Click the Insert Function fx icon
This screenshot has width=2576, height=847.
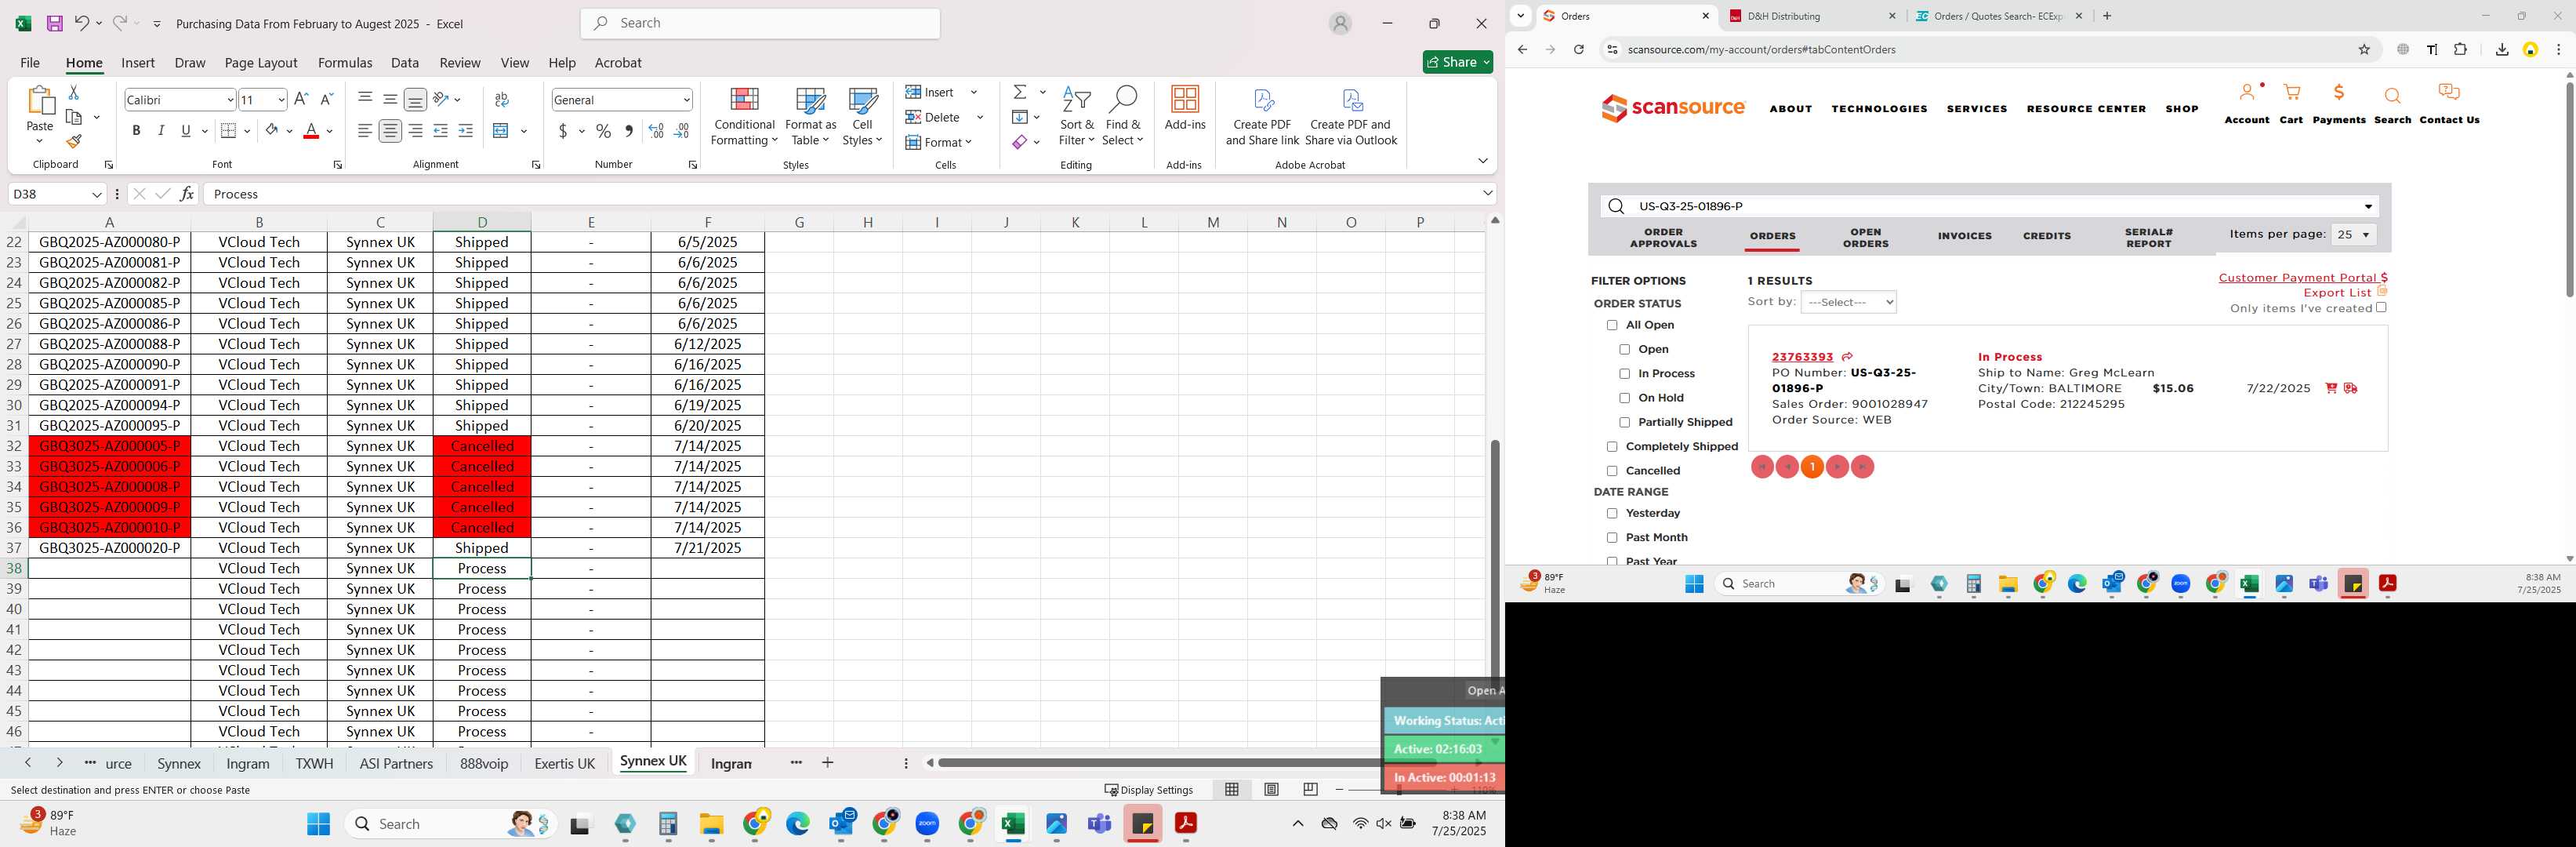pos(187,194)
